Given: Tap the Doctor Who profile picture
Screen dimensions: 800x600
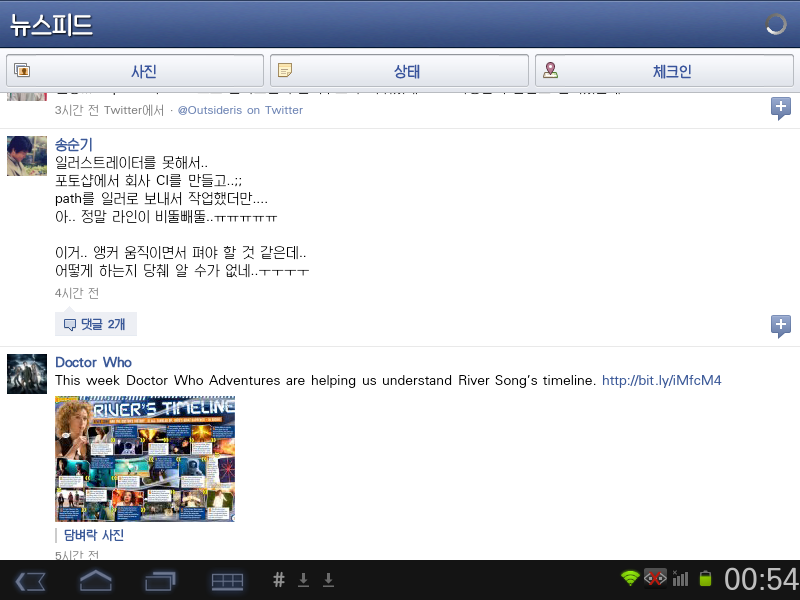Looking at the screenshot, I should click(x=27, y=374).
